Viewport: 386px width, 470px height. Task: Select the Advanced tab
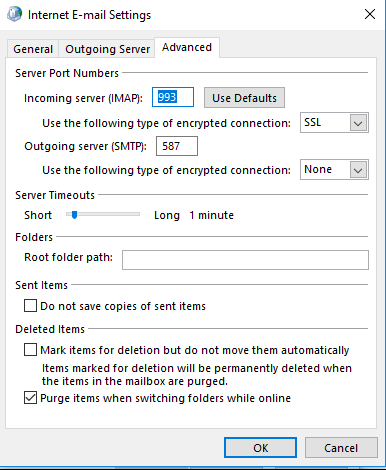tap(187, 47)
